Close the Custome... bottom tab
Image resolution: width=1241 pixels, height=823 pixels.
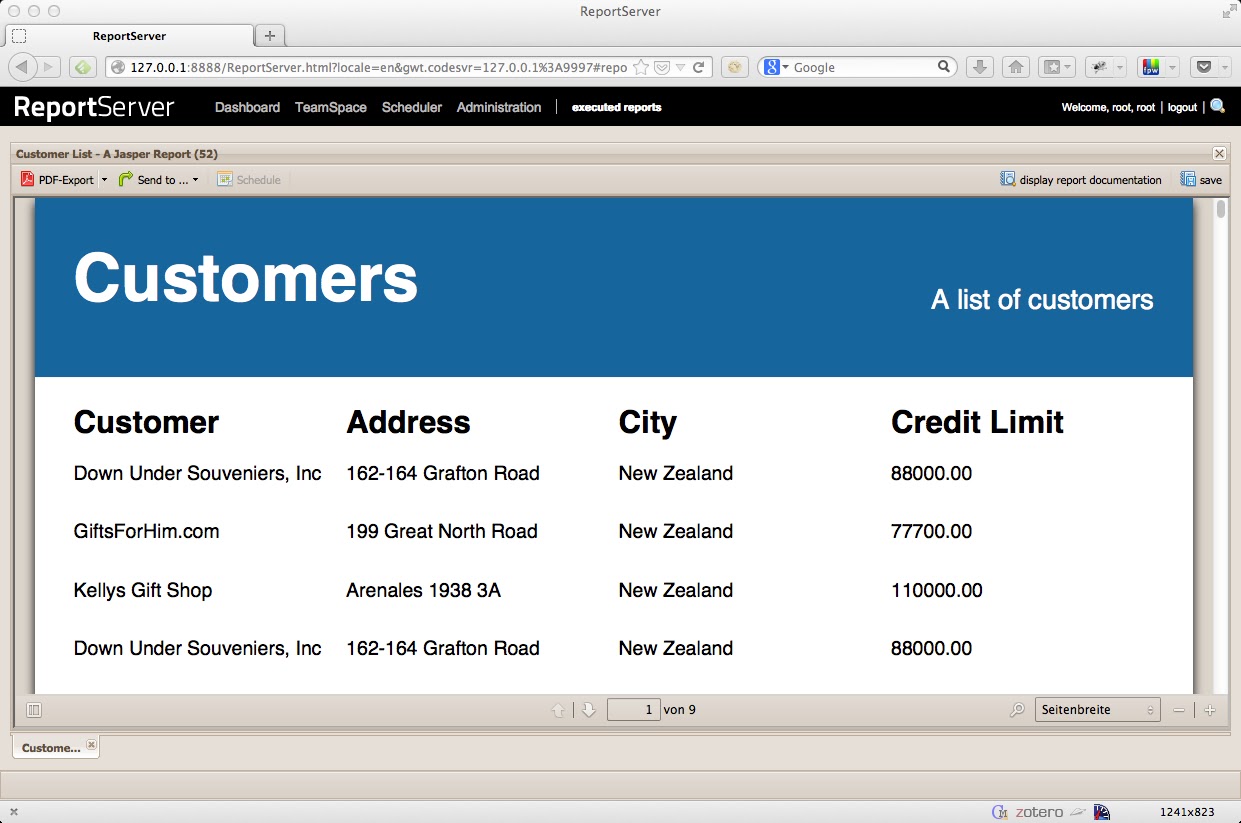click(x=91, y=745)
